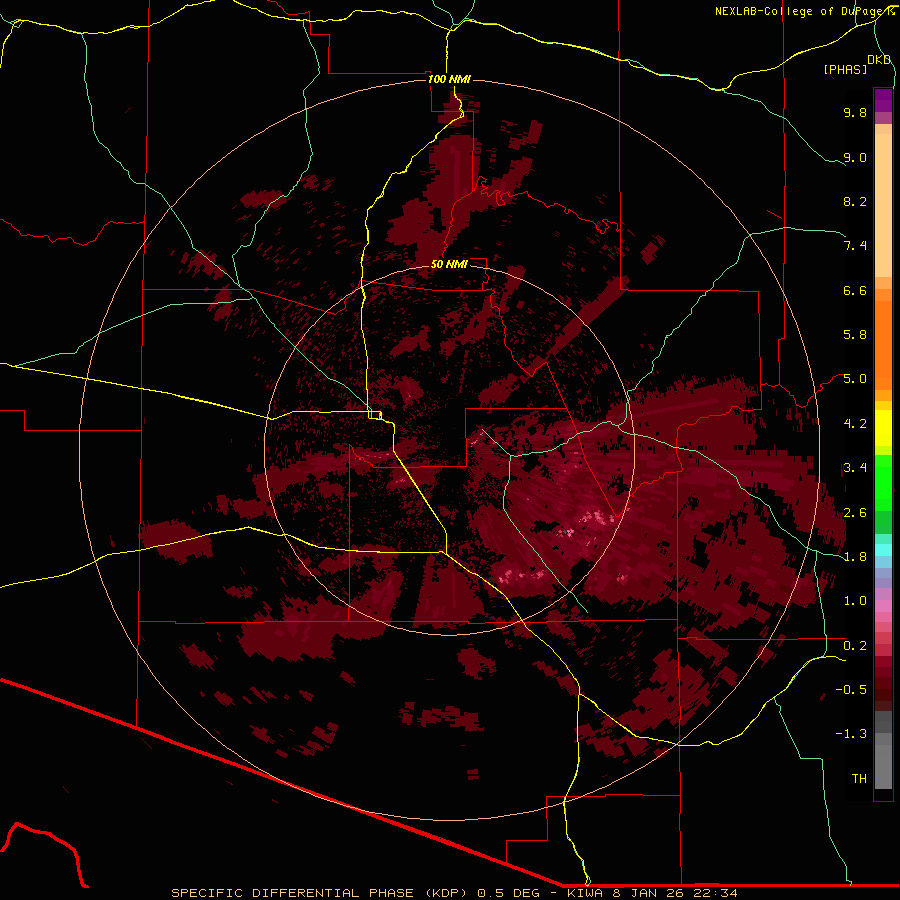
Task: Click the 'DKD' label above the color scale
Action: [x=879, y=60]
